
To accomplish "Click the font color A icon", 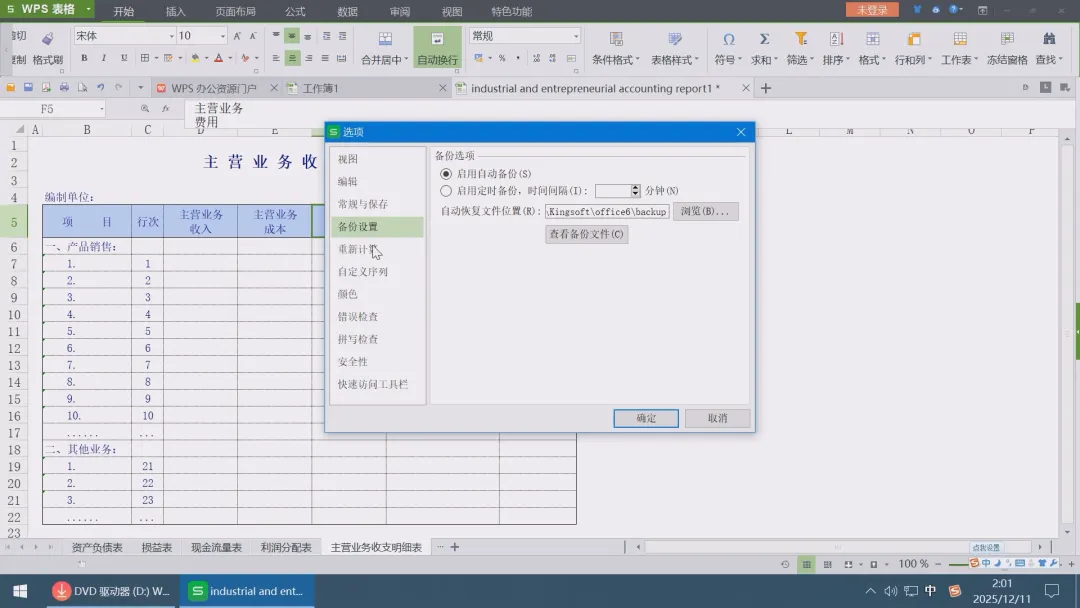I will 219,59.
